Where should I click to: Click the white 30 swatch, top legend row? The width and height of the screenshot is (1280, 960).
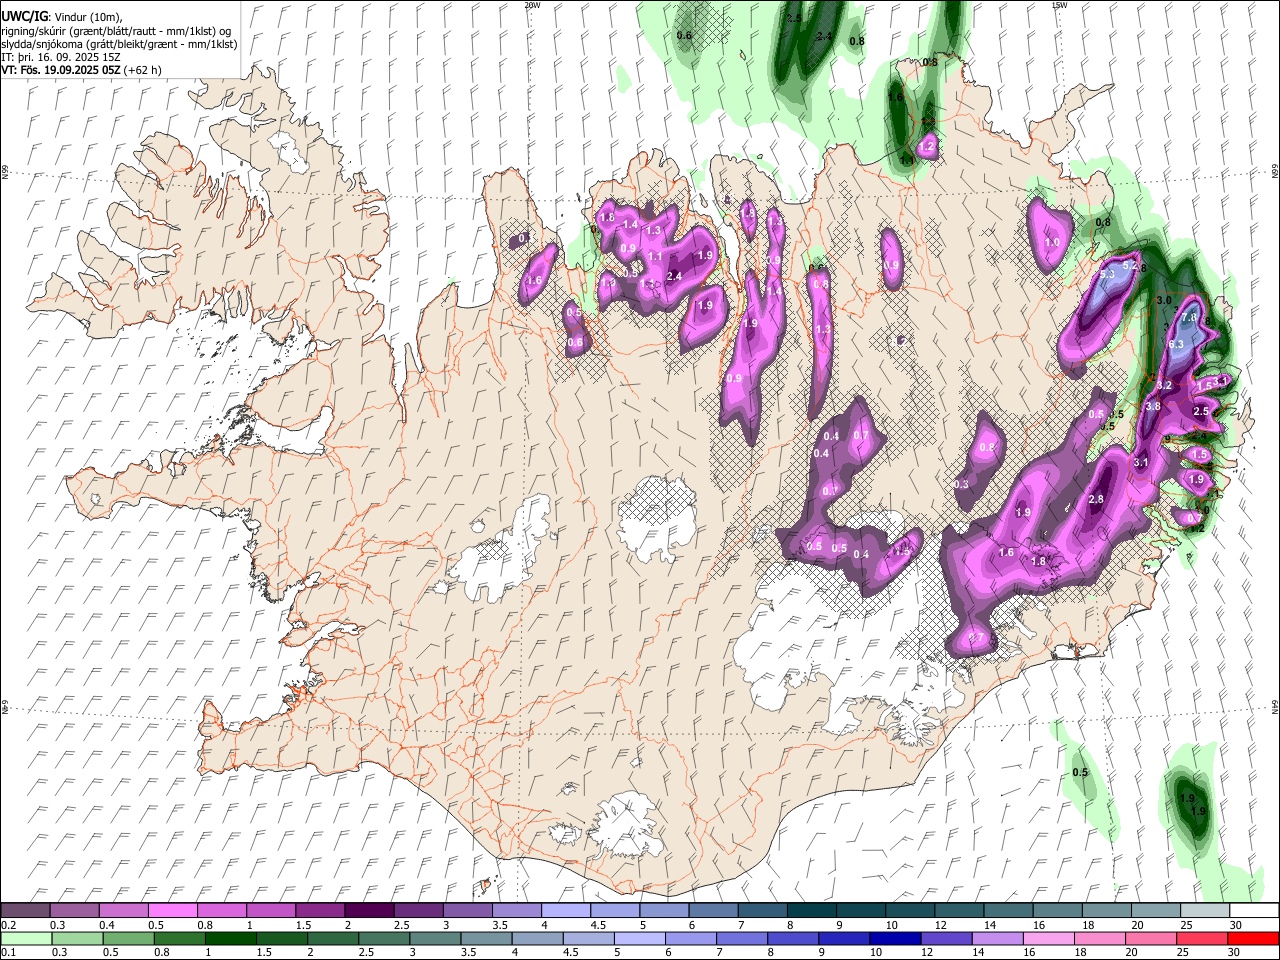[1253, 911]
